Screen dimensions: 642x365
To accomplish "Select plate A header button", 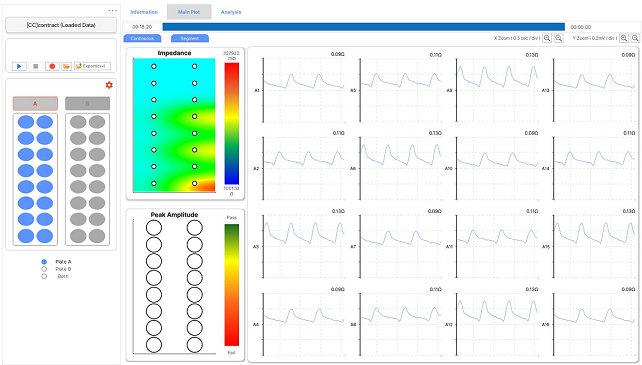I will coord(35,104).
